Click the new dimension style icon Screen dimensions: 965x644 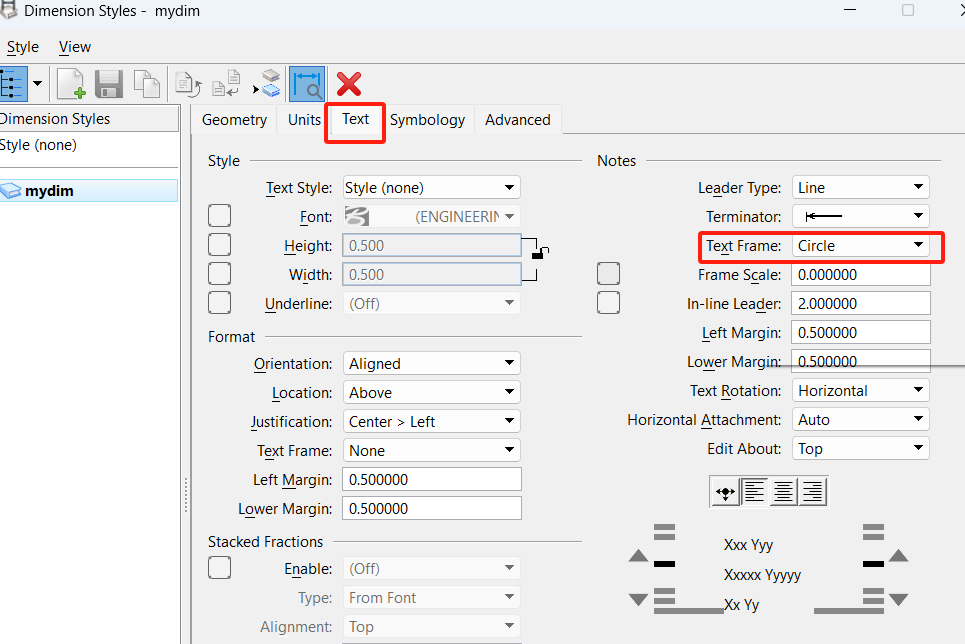click(x=70, y=84)
